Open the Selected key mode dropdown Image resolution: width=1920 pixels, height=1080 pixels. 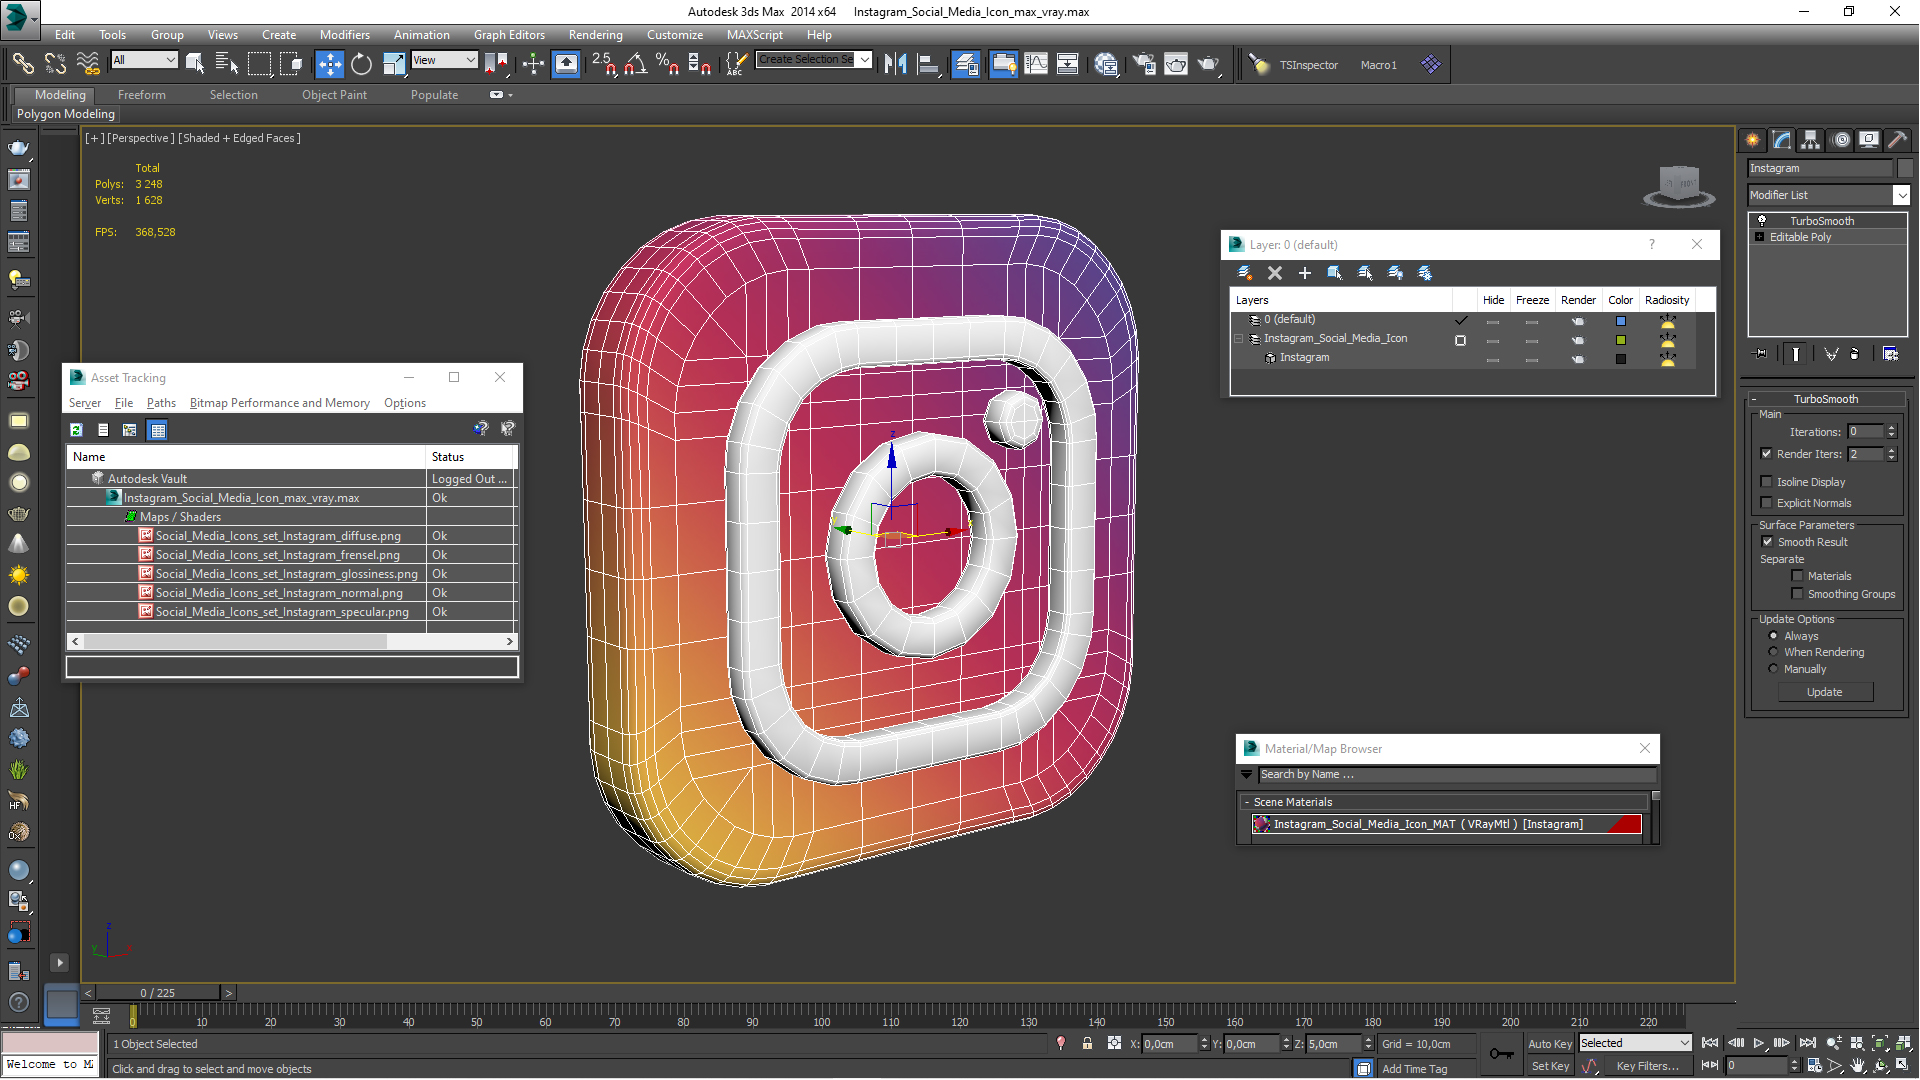point(1635,1043)
